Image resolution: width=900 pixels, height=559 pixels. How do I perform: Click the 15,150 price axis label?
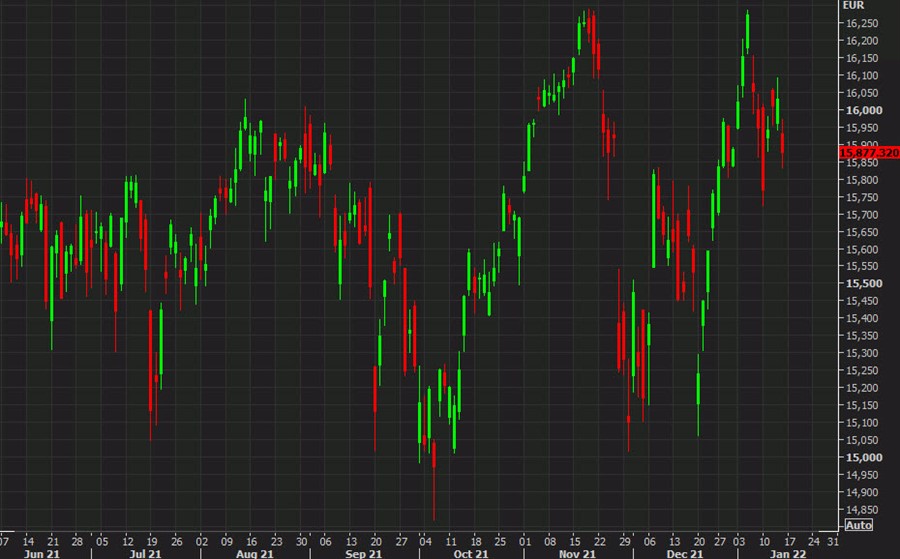[x=862, y=405]
